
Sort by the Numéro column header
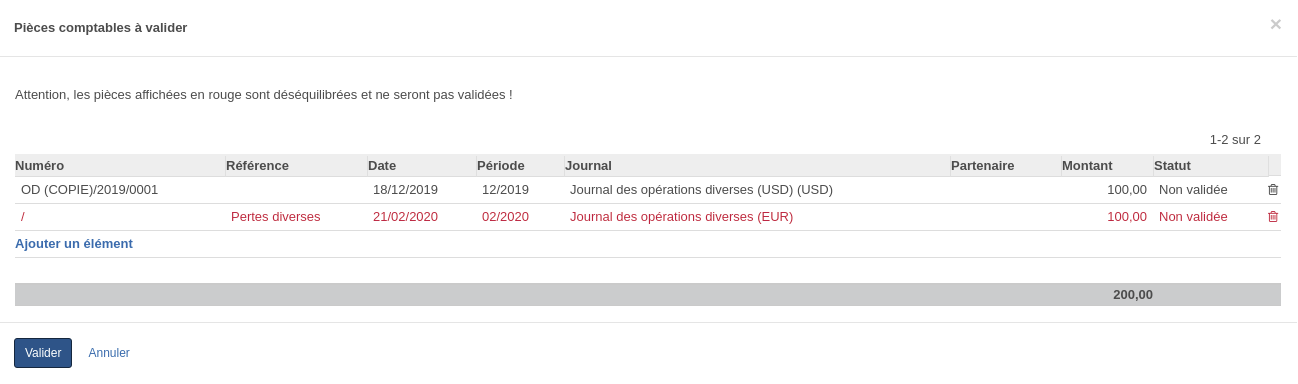click(x=120, y=166)
